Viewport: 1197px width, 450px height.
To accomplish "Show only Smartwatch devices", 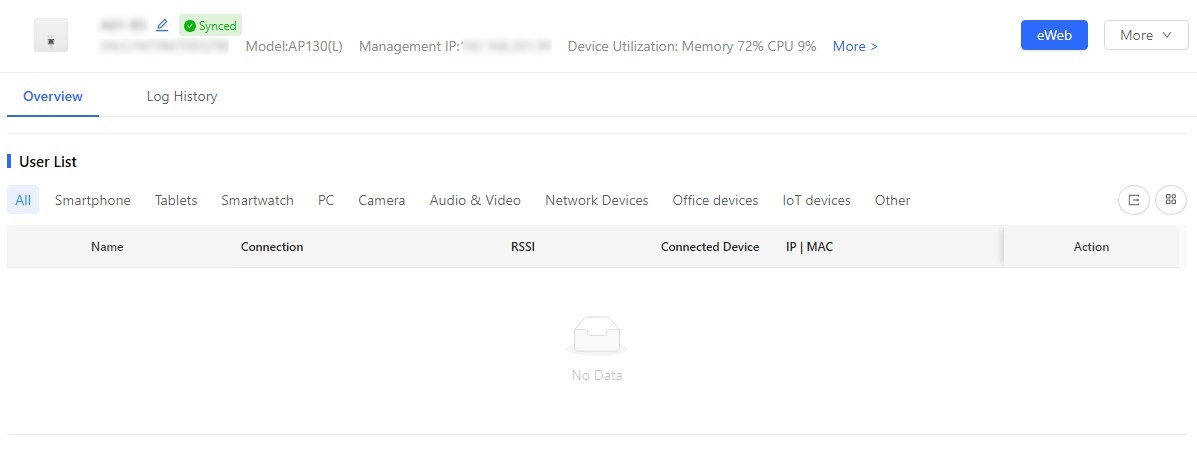I will (257, 200).
